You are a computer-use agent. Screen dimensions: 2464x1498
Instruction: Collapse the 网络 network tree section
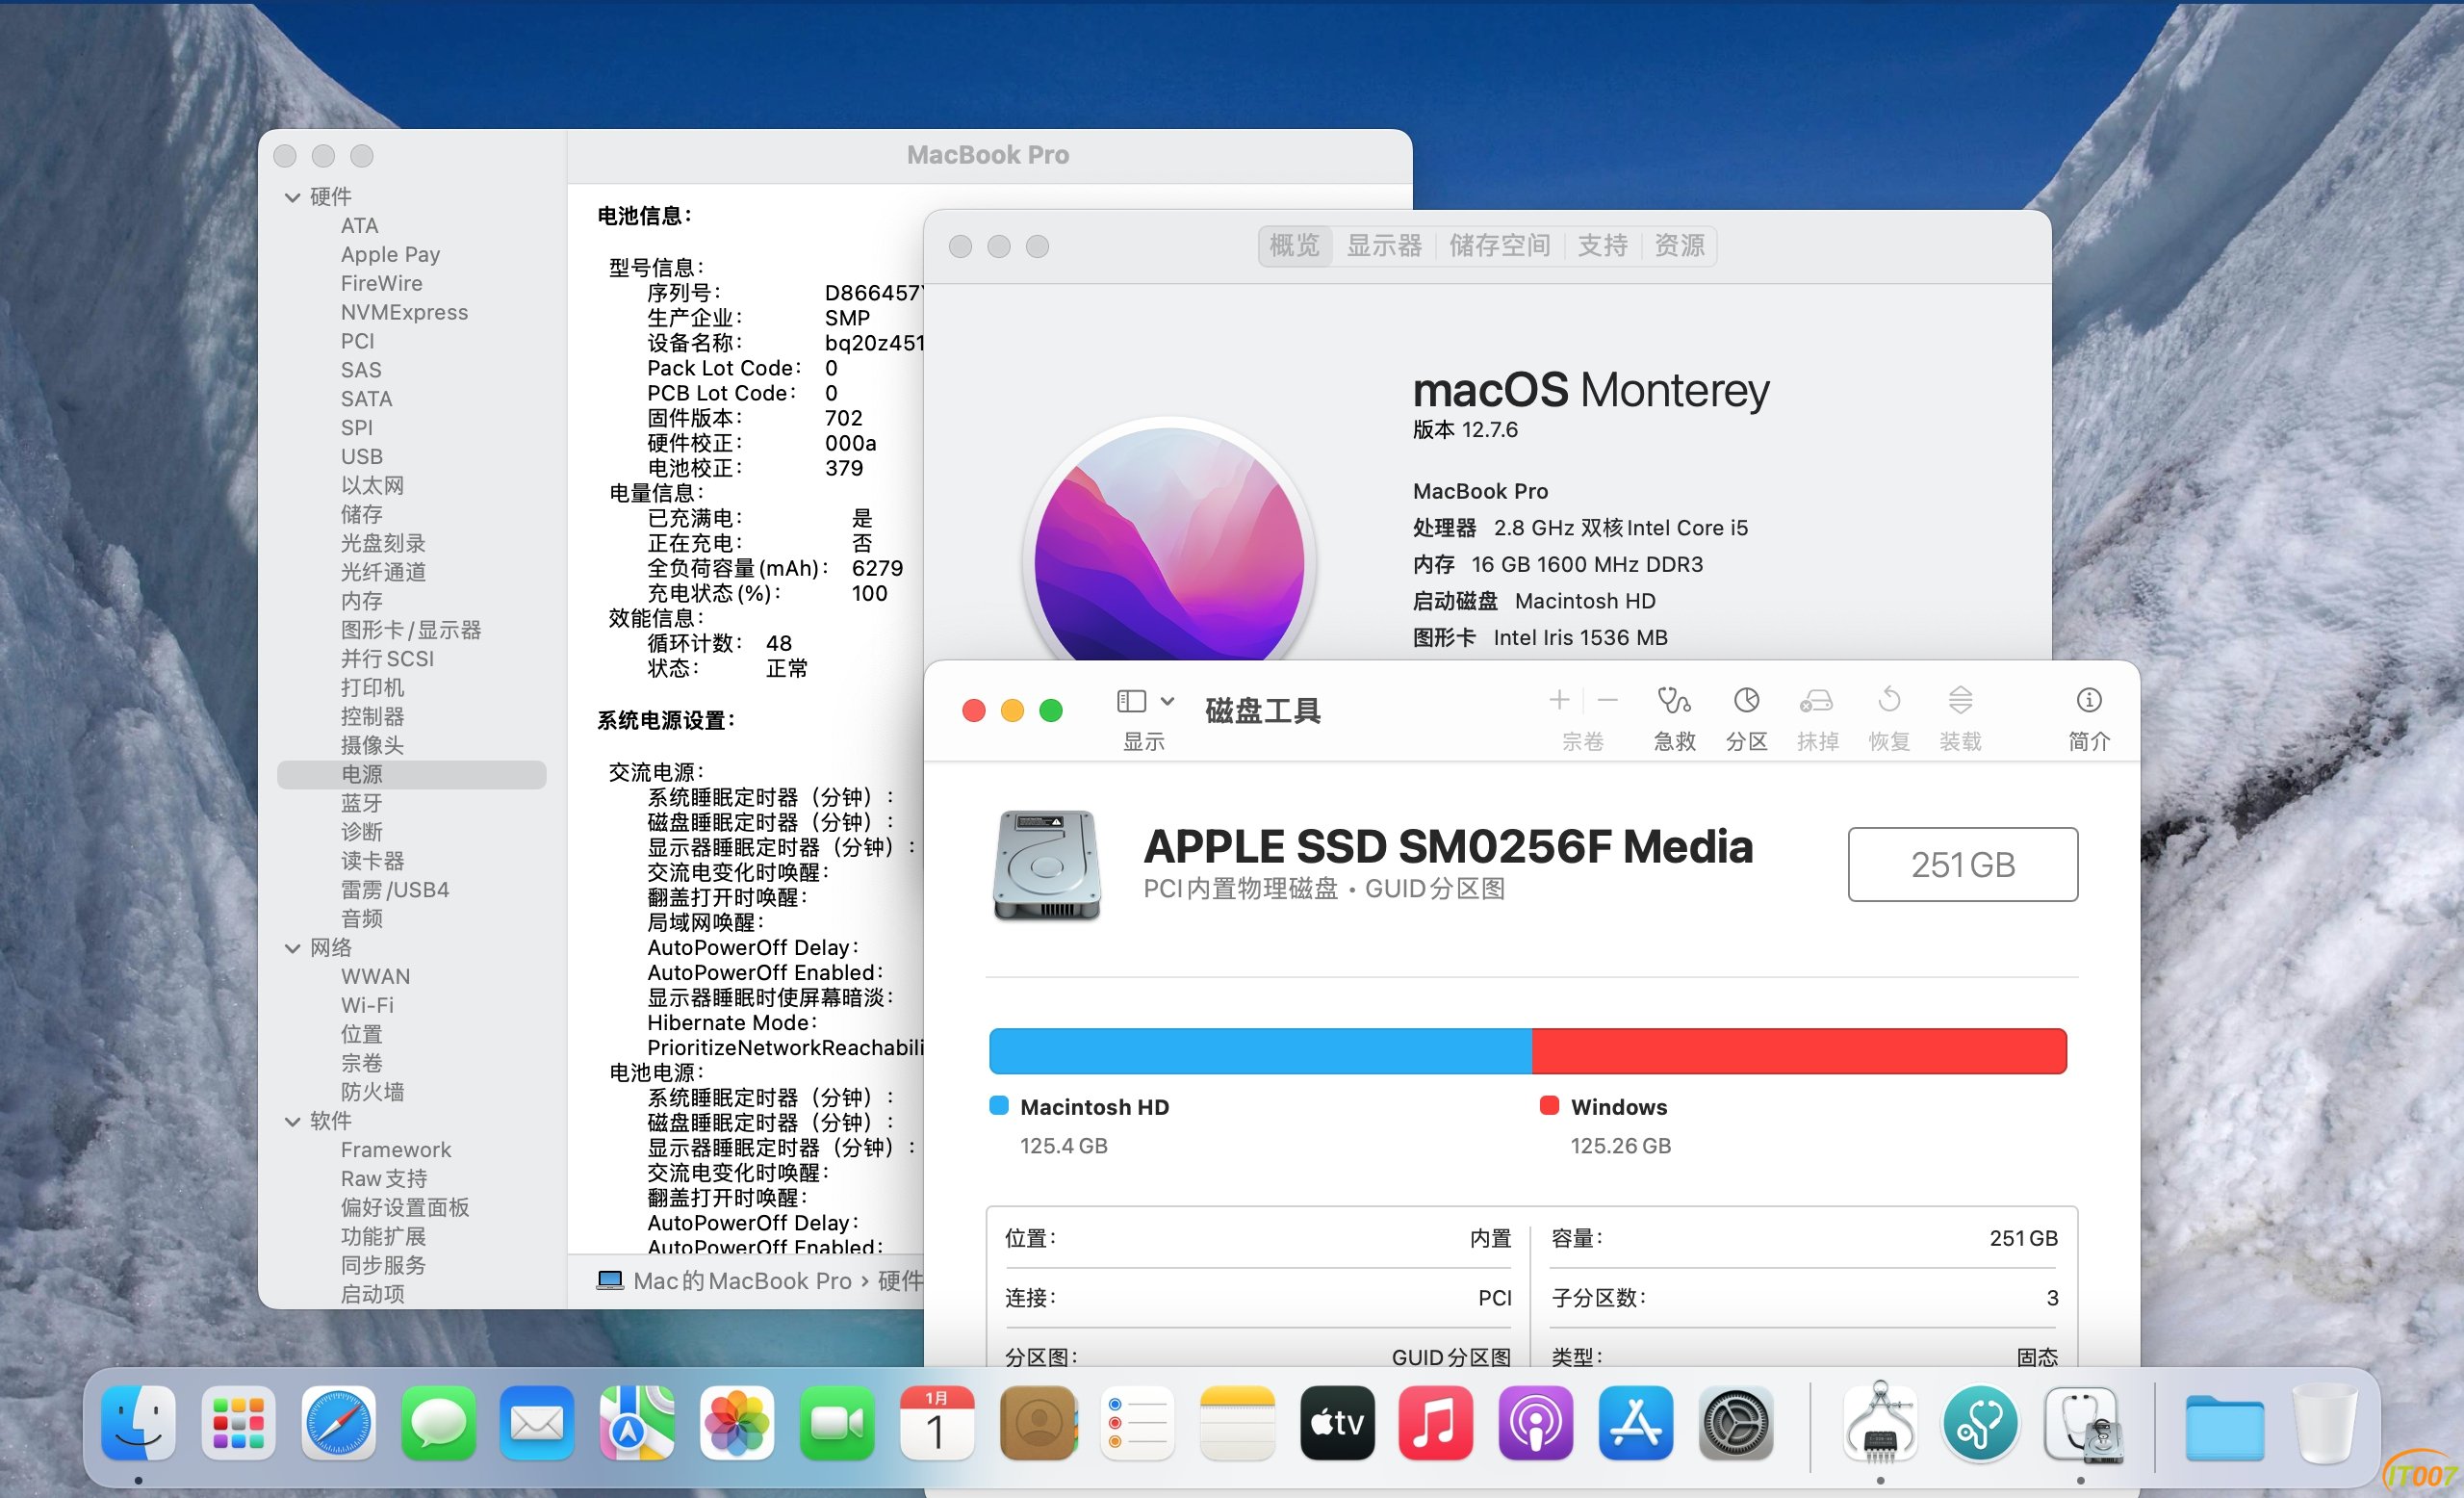pyautogui.click(x=293, y=948)
